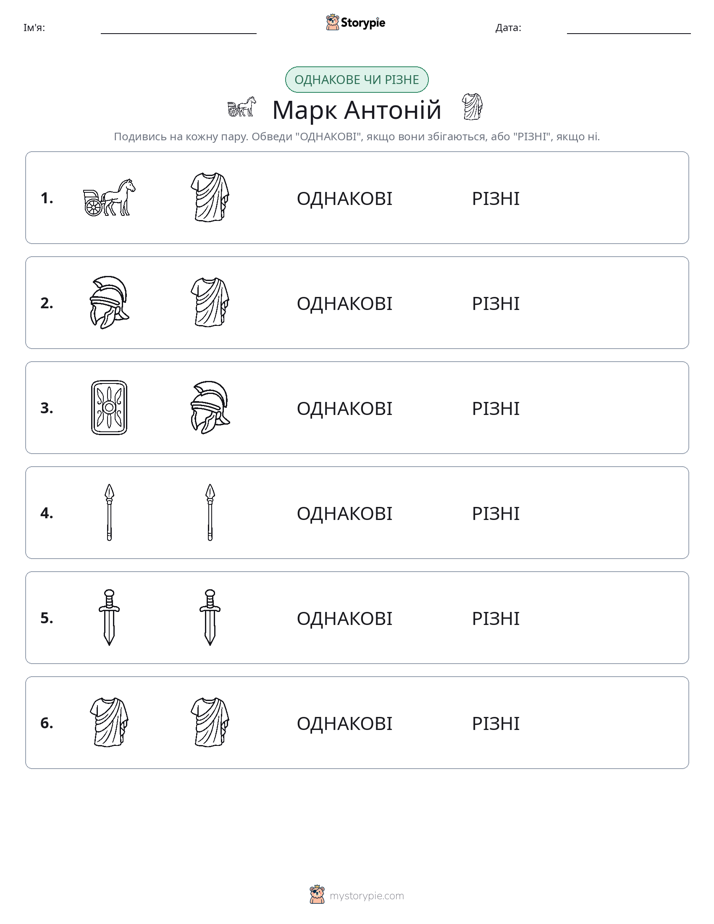Click the horse chariot icon in row 1
This screenshot has height=924, width=714.
(109, 197)
